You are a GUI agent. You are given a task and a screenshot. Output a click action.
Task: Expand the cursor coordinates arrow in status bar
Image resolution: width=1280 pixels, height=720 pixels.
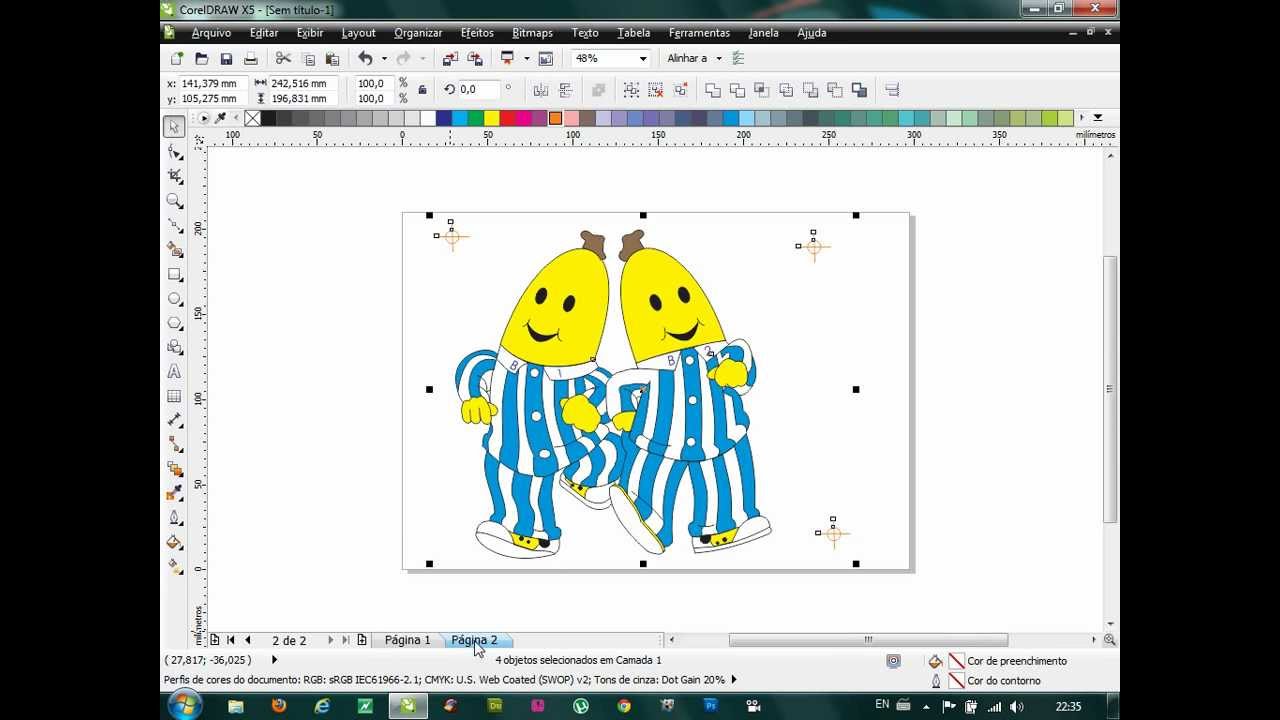[274, 660]
